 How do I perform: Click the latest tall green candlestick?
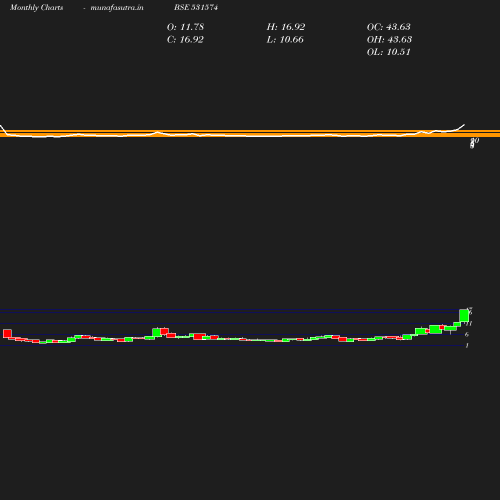(464, 315)
